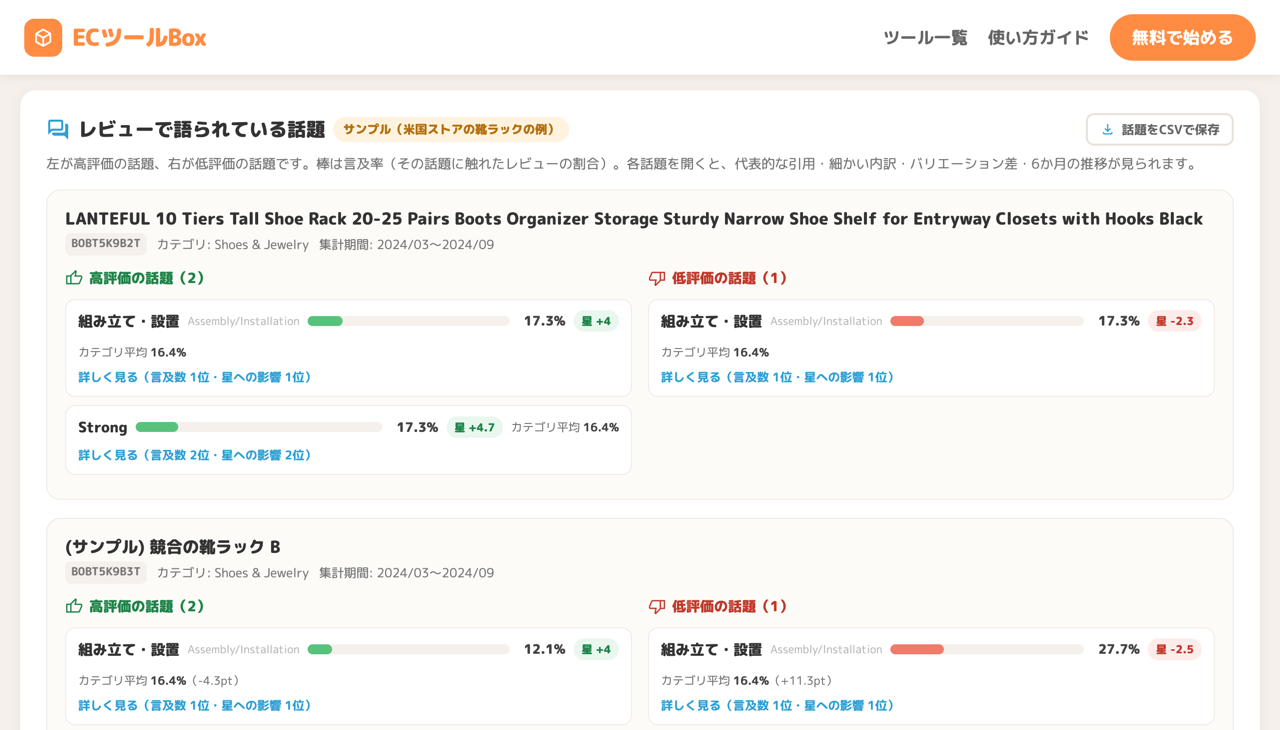
Task: Open 詳しく見る for 競合の靴ラック B's positive topic
Action: pos(195,705)
